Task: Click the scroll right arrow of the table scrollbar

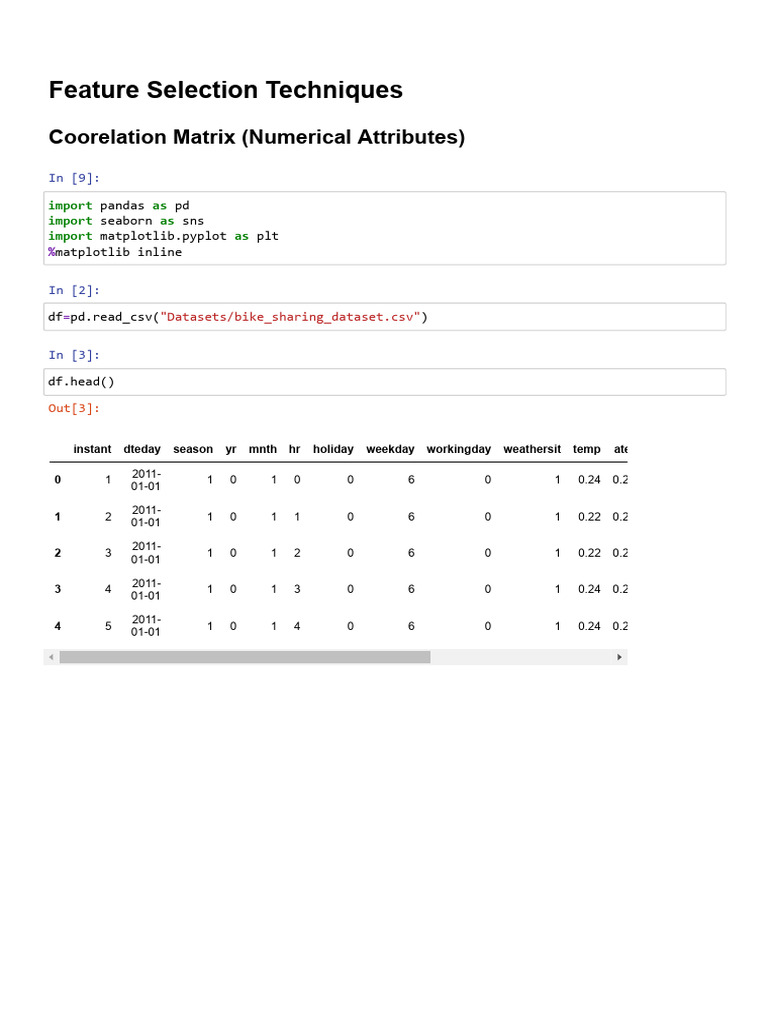Action: coord(619,657)
